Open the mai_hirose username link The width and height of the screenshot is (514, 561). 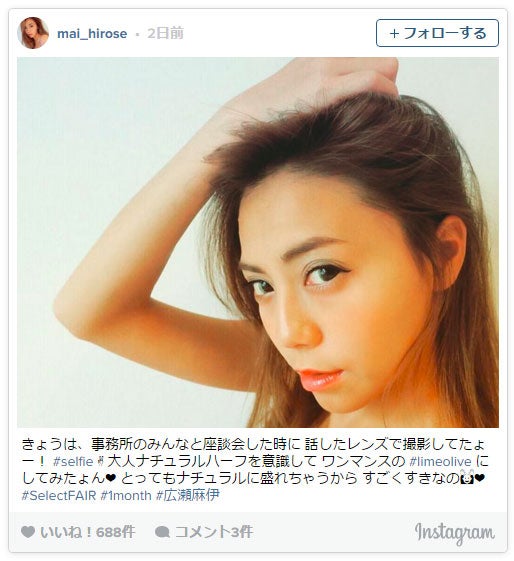[x=92, y=34]
